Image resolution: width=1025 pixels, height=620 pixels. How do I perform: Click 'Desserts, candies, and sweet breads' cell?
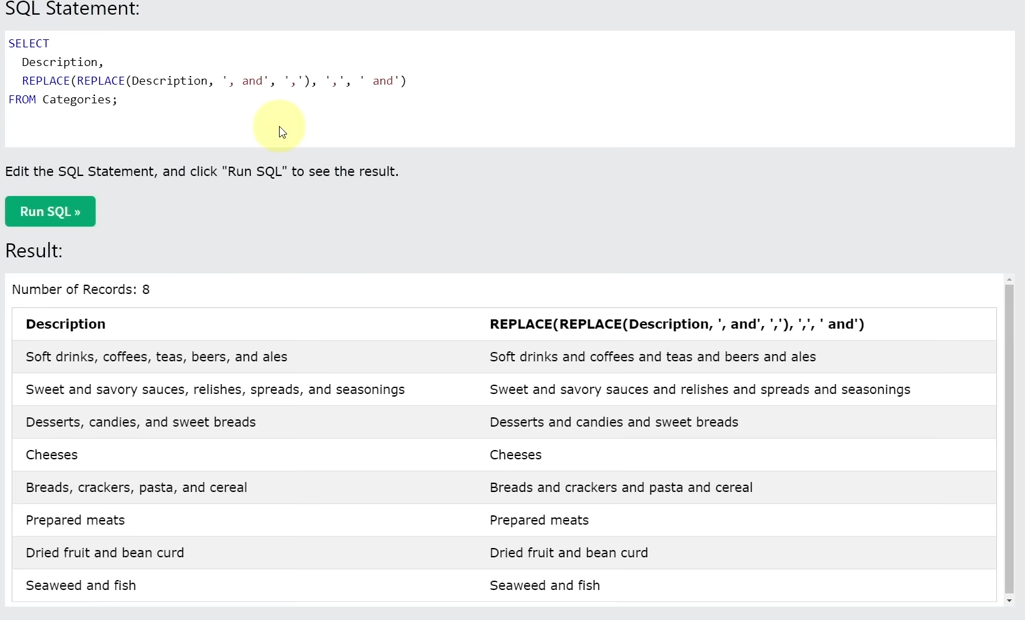click(141, 422)
